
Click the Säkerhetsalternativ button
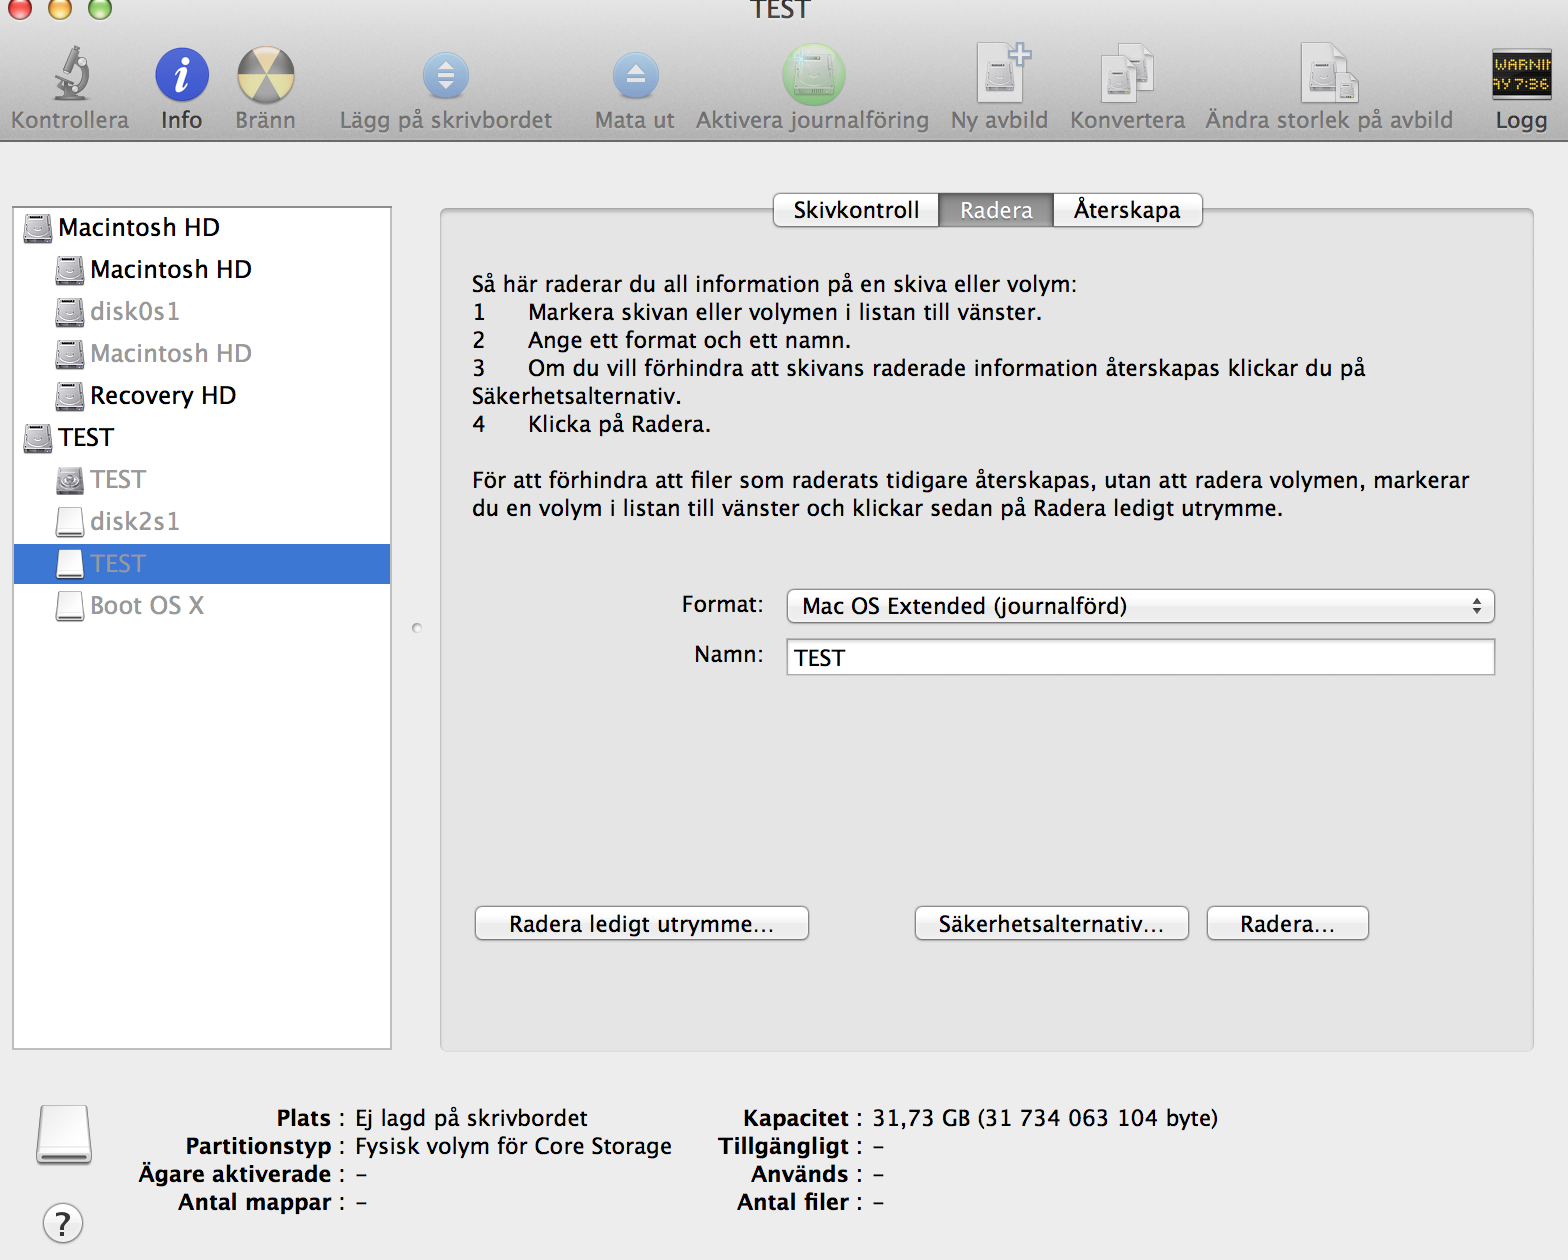point(1052,924)
